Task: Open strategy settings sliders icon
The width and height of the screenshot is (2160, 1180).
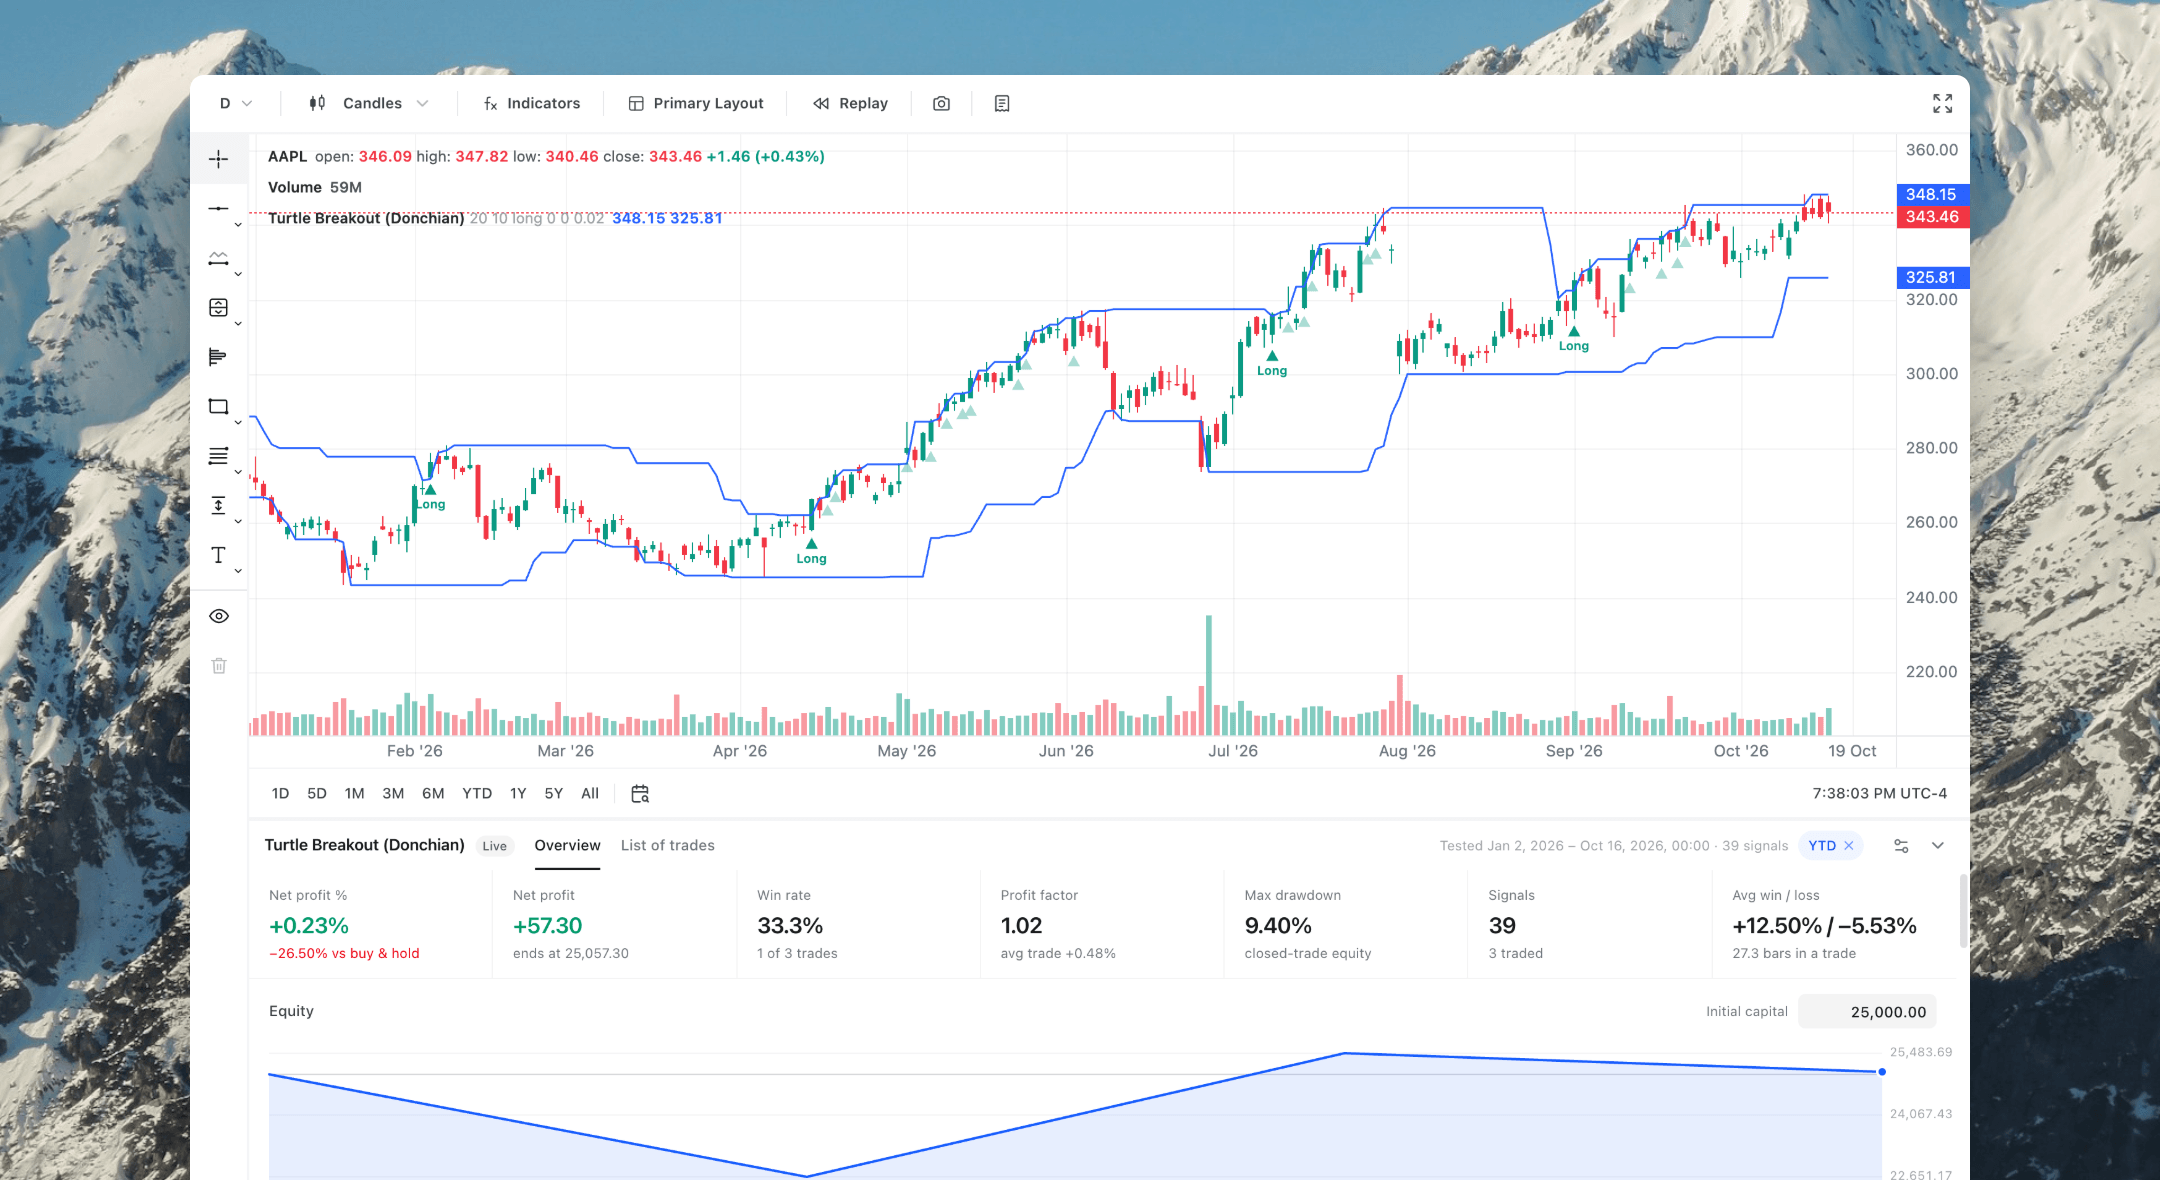Action: tap(1901, 846)
